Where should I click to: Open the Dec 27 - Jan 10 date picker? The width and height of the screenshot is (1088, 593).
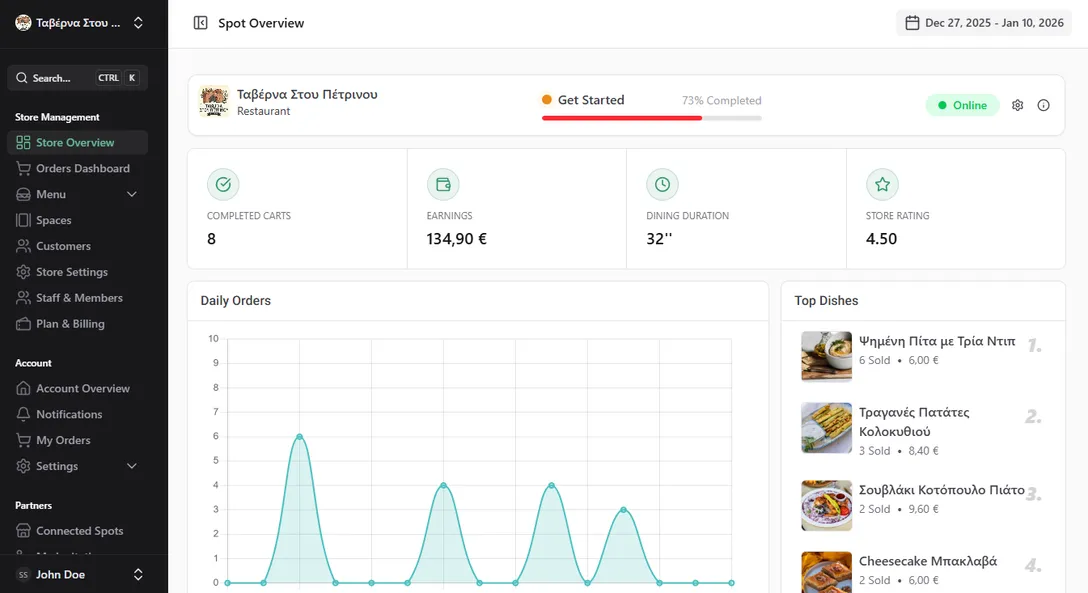(x=983, y=22)
